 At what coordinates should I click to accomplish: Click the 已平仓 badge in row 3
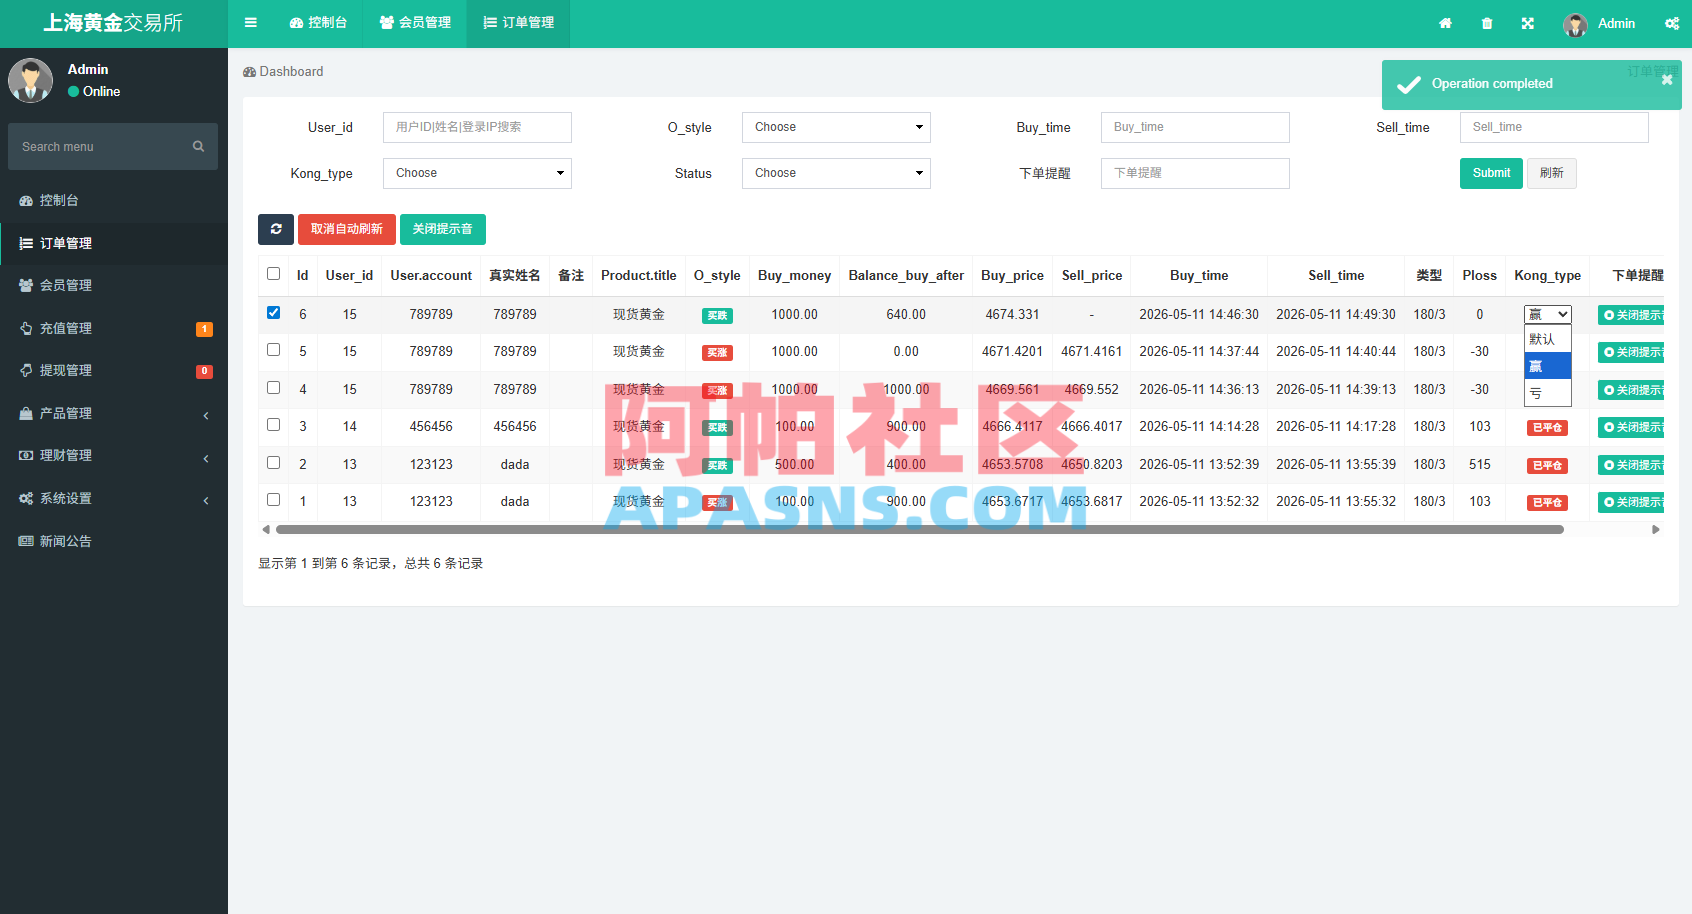click(1547, 428)
